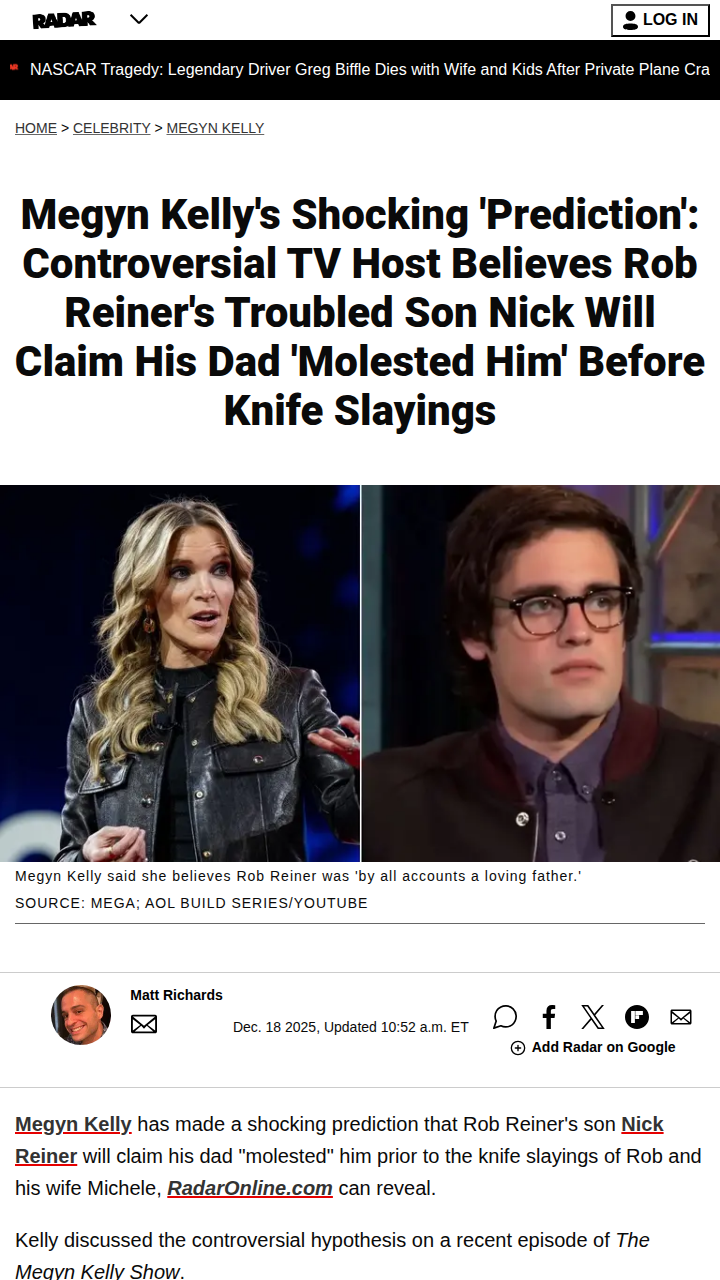Share article on Facebook icon

click(x=549, y=1017)
